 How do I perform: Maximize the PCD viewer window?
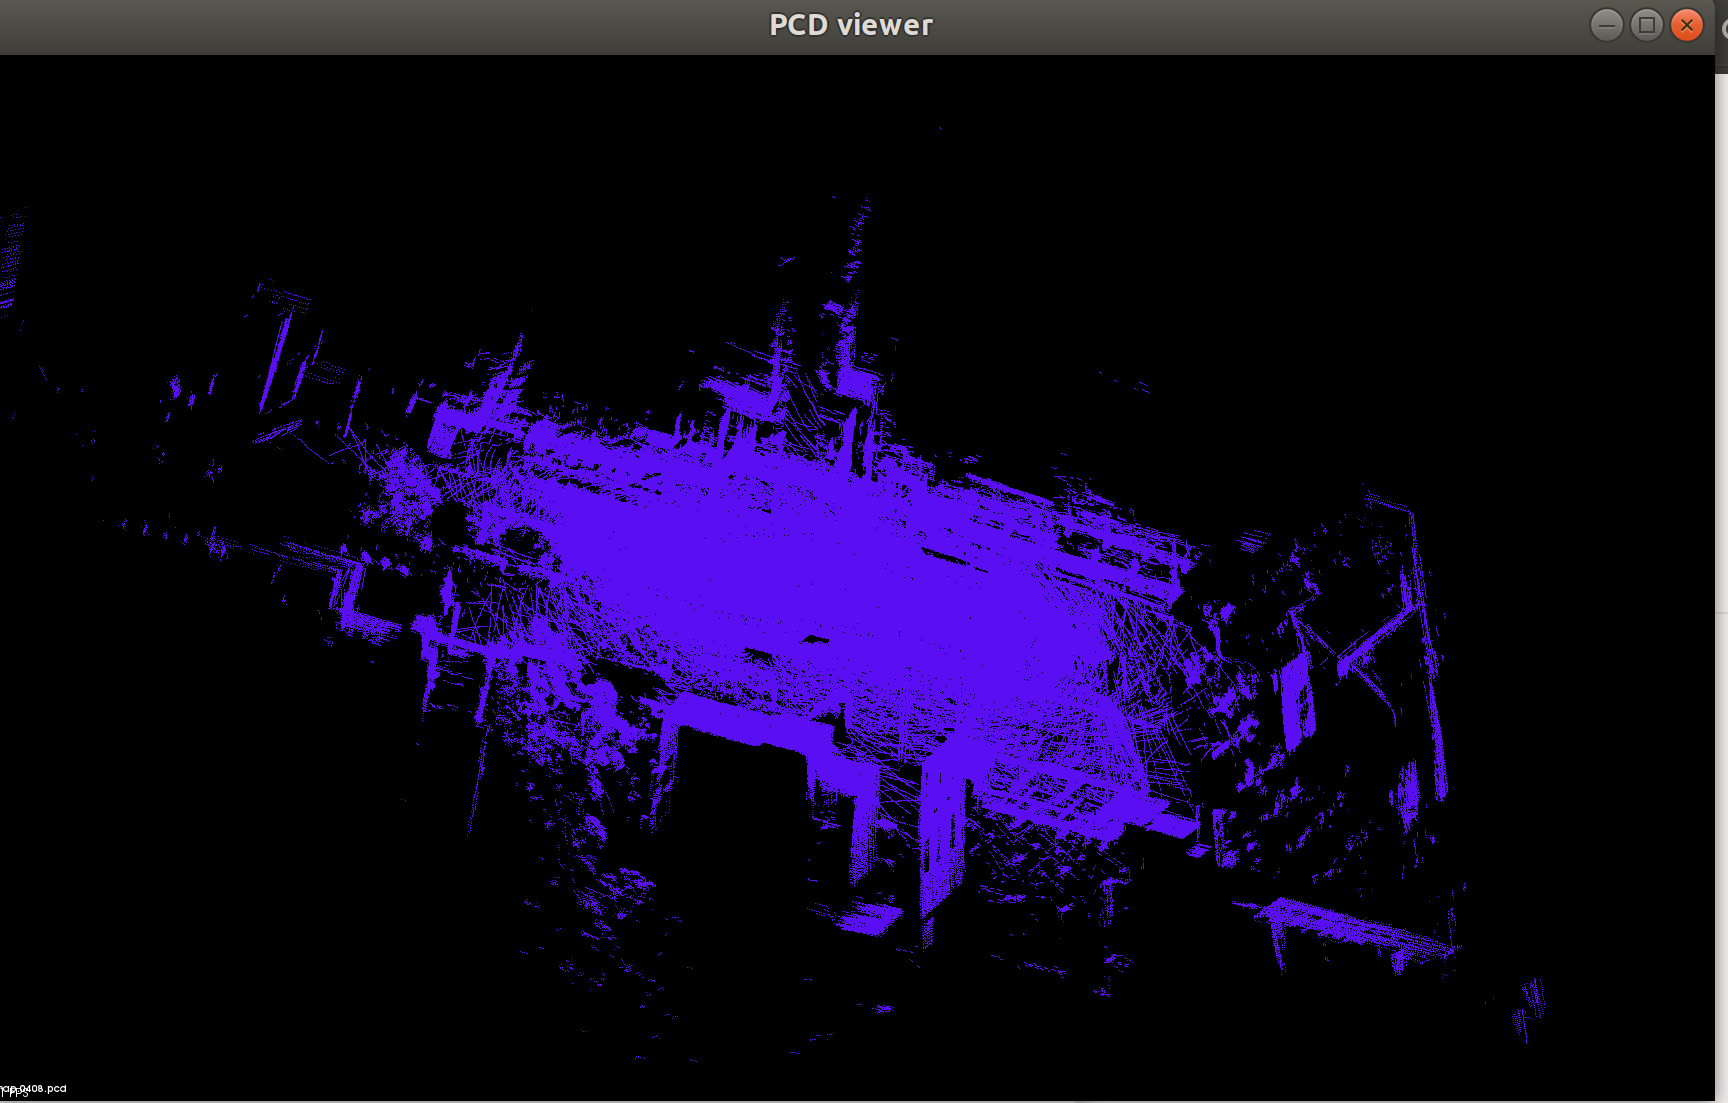click(1647, 25)
